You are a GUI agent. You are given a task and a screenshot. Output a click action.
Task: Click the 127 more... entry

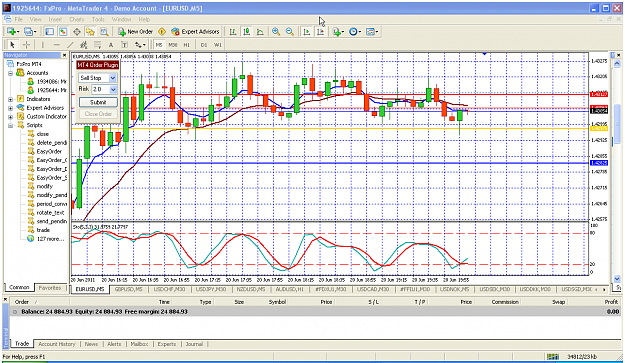click(x=50, y=239)
